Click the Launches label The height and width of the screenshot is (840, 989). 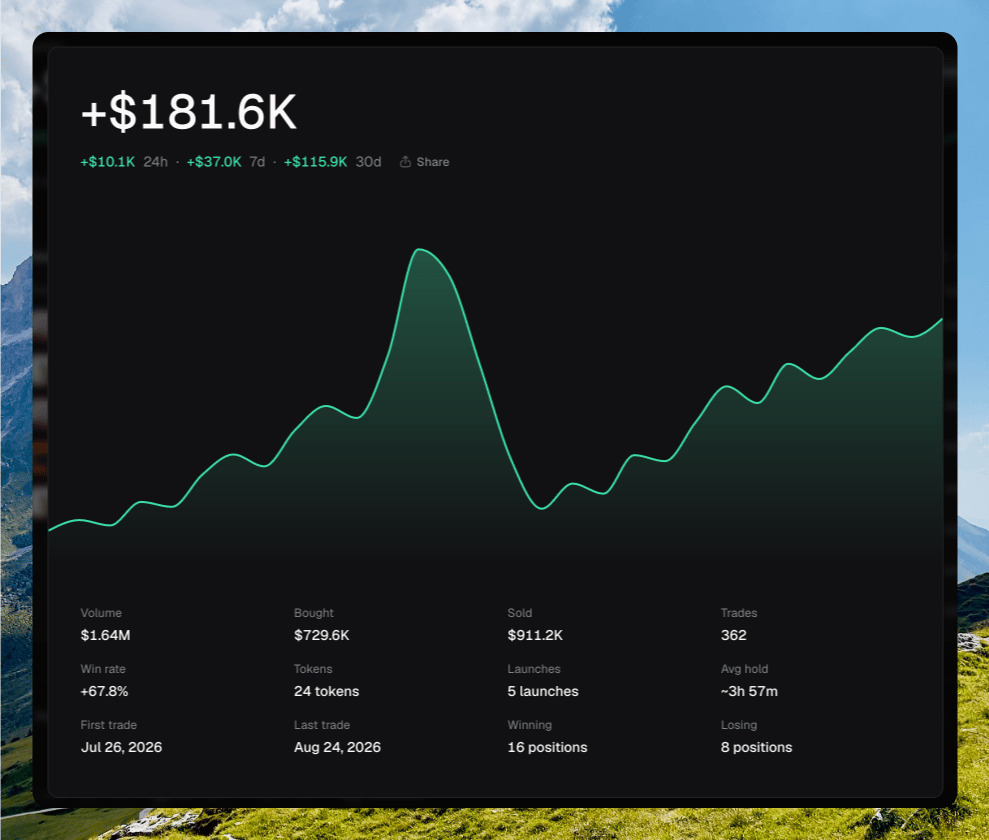pyautogui.click(x=534, y=669)
